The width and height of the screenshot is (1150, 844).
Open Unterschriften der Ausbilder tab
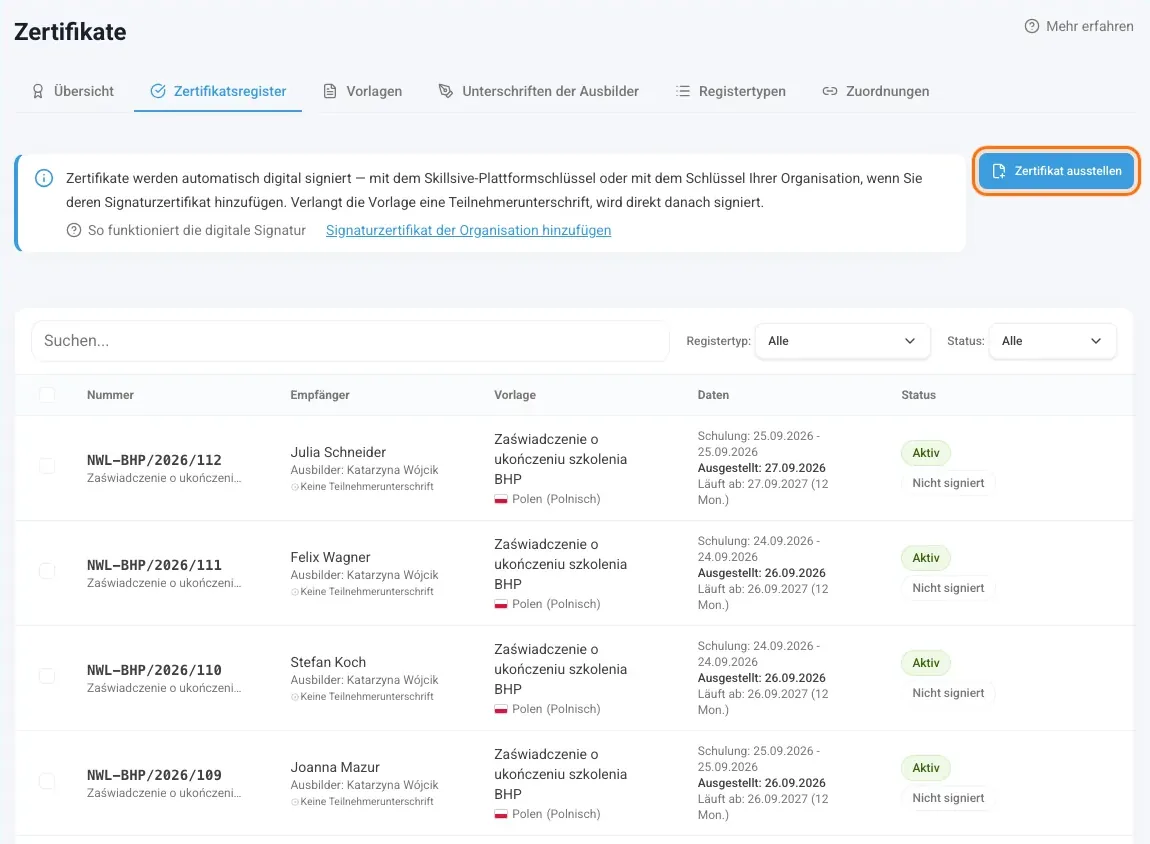pos(538,91)
